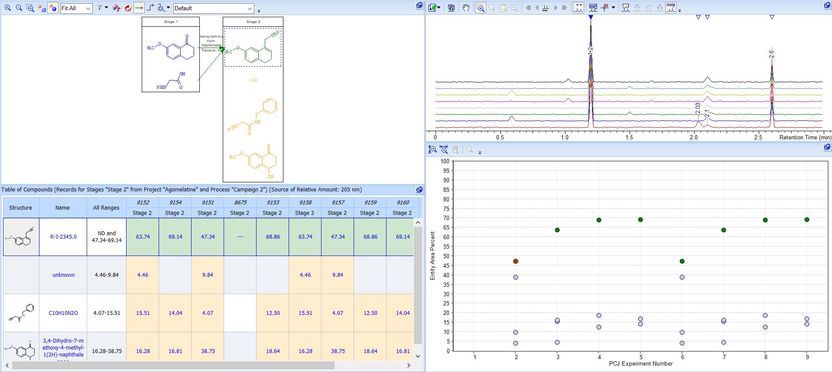Select the Stage 1 box in reaction scheme
Image resolution: width=832 pixels, height=372 pixels.
coord(170,54)
